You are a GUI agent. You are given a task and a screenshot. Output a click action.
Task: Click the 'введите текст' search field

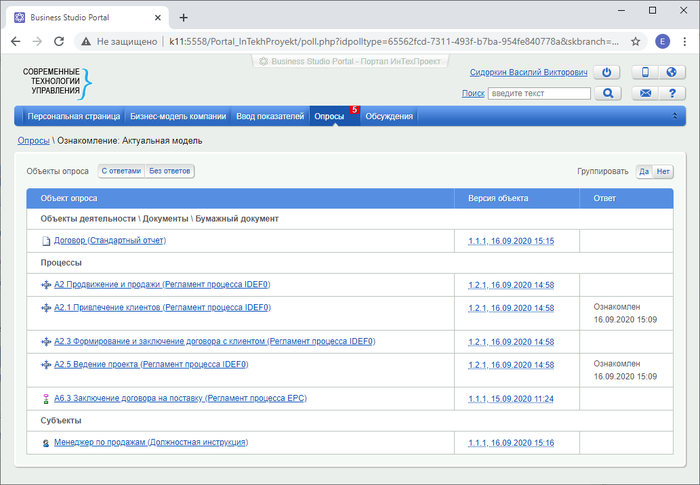[538, 93]
